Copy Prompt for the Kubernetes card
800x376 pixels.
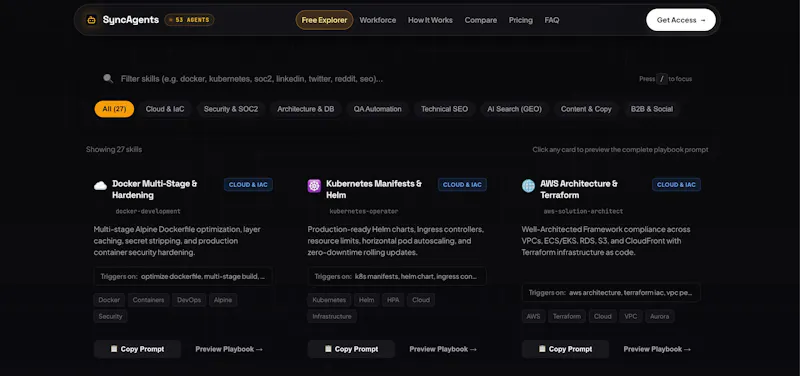click(x=351, y=349)
